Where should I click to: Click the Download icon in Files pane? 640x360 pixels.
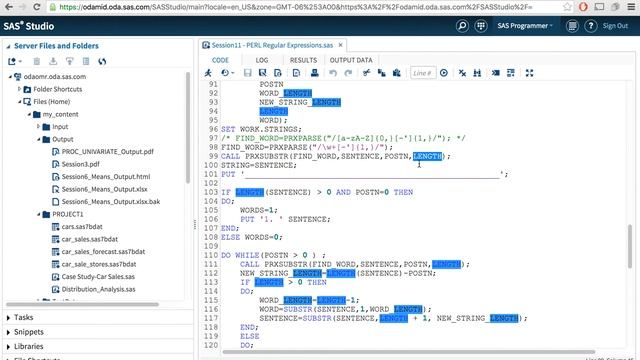[53, 61]
